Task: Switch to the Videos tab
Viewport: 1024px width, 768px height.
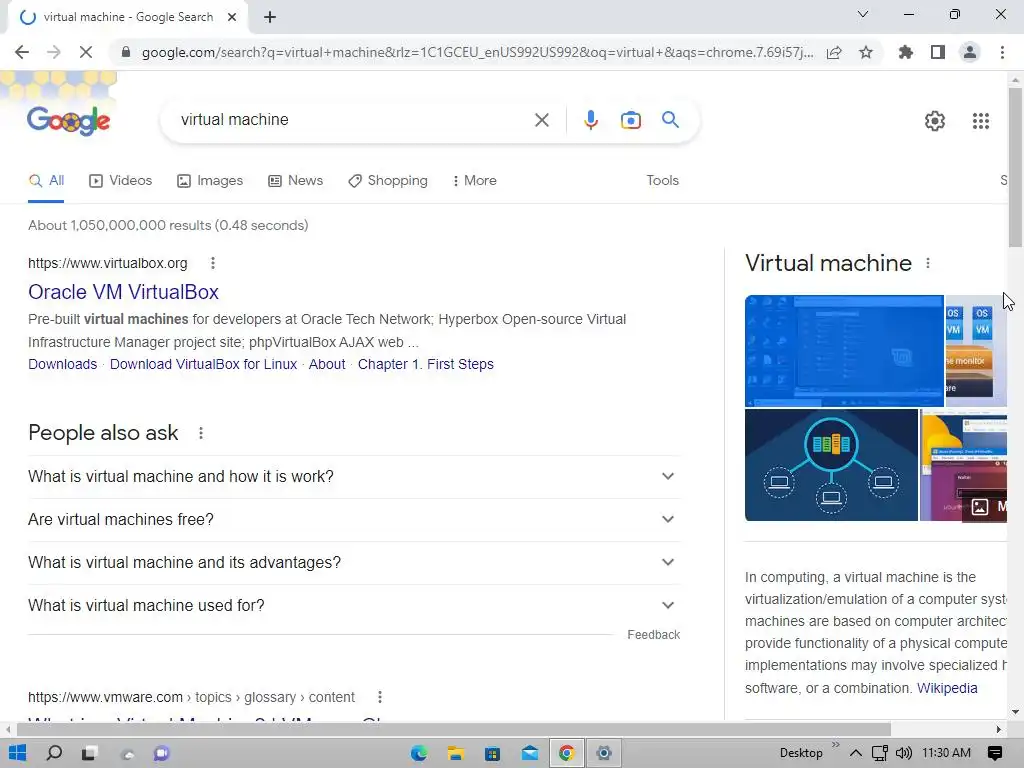Action: (121, 180)
